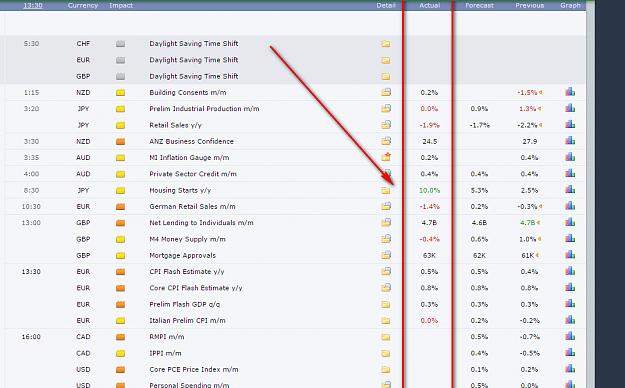Open detail folder for Housing Starts y/y

pyautogui.click(x=385, y=190)
